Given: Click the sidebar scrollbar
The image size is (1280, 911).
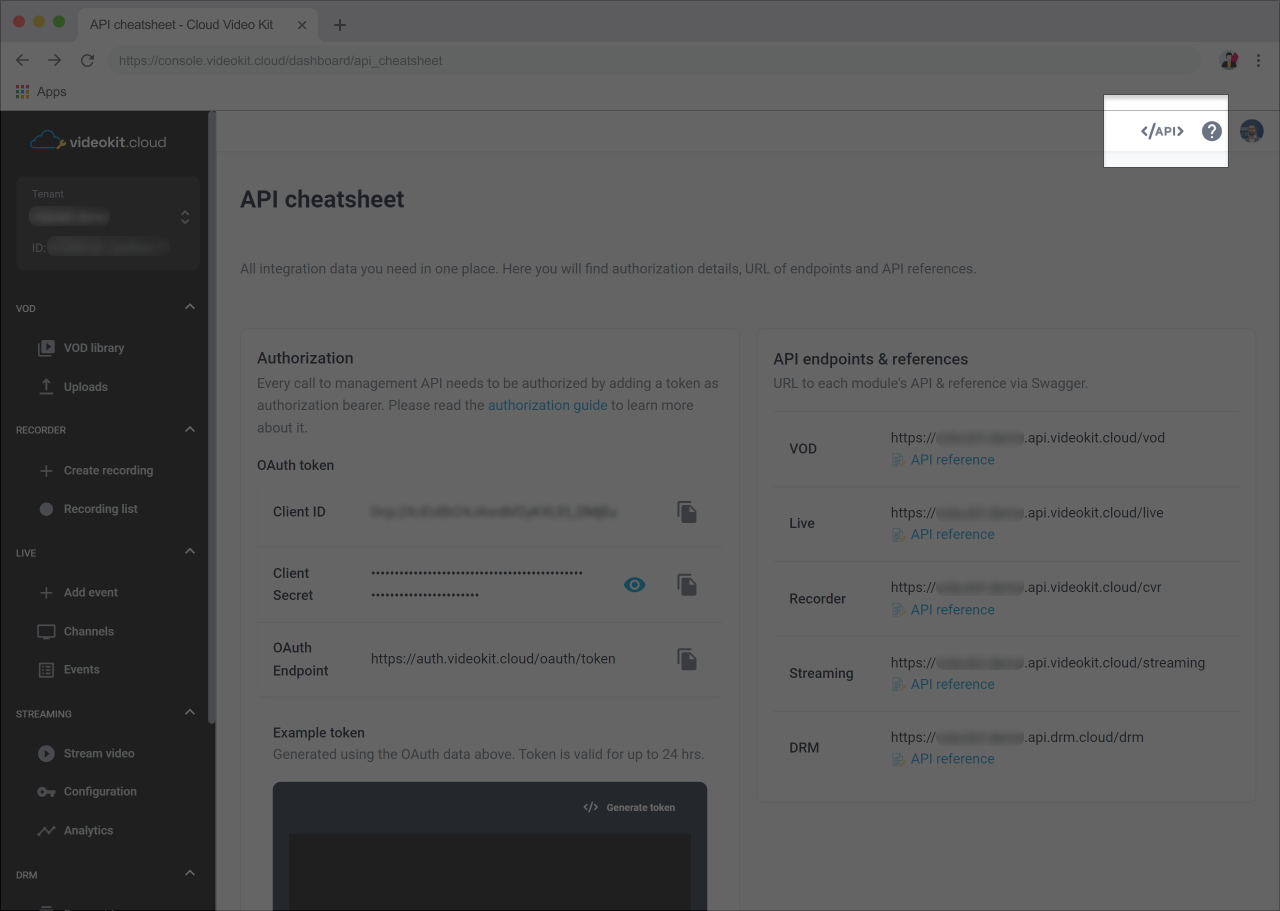Looking at the screenshot, I should click(x=211, y=418).
